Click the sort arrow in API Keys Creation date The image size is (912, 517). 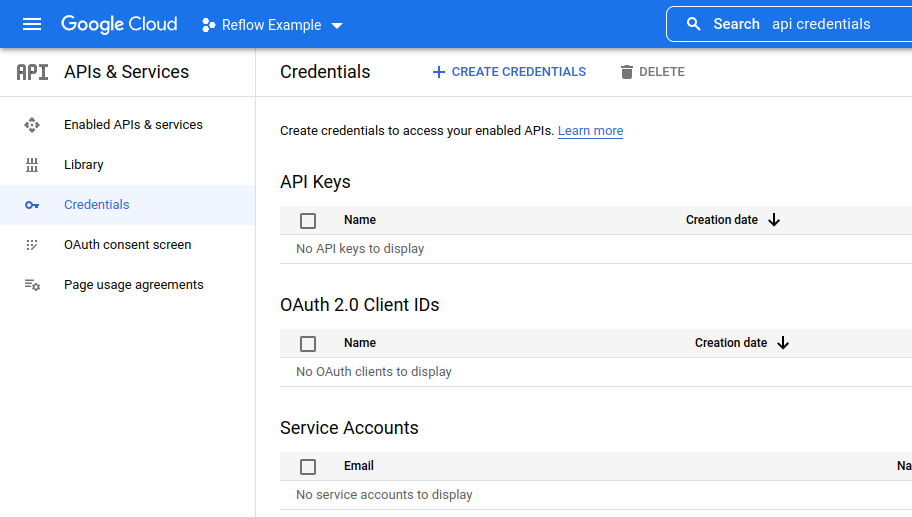[774, 220]
